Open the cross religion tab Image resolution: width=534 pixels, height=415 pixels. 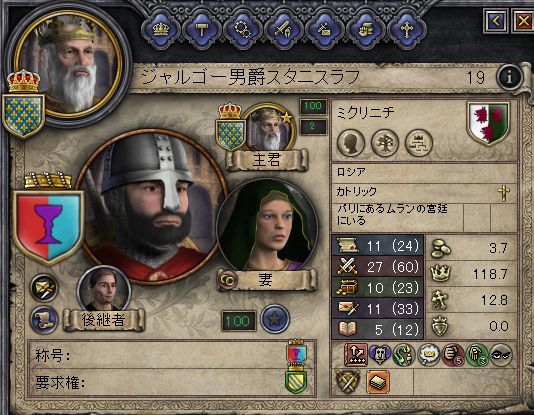[406, 30]
